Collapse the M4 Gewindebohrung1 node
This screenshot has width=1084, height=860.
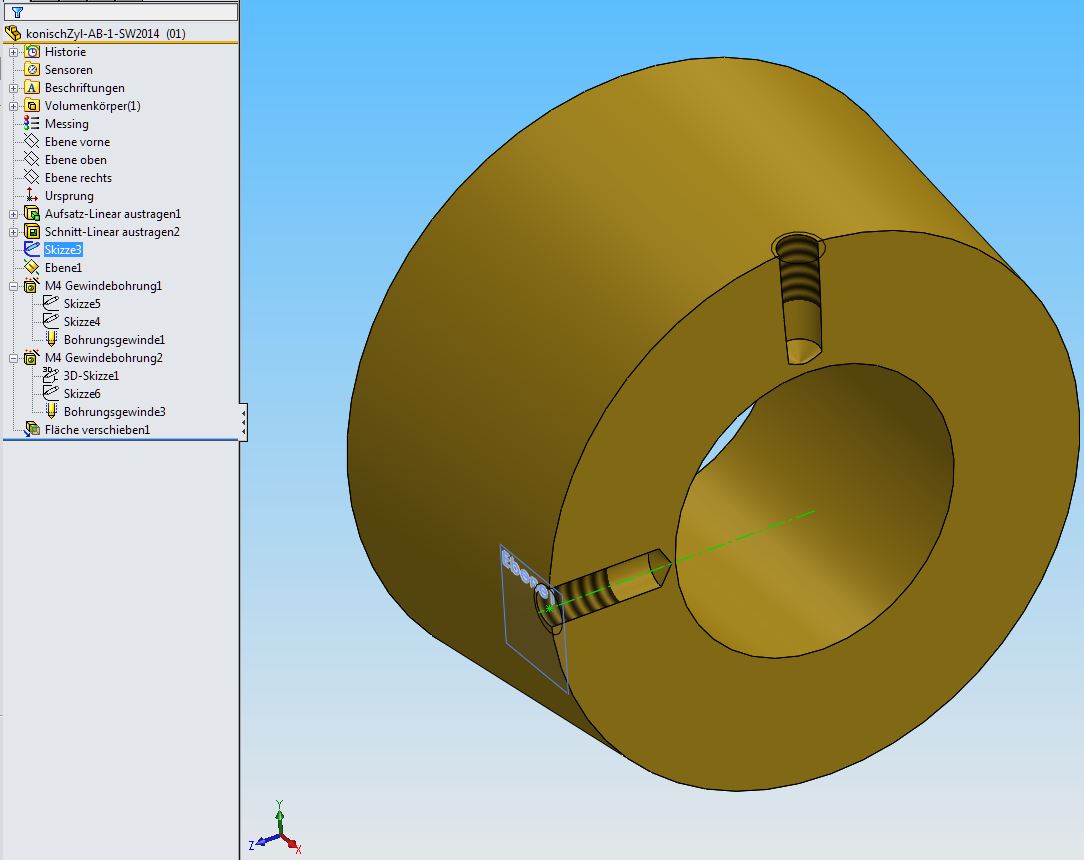(14, 286)
